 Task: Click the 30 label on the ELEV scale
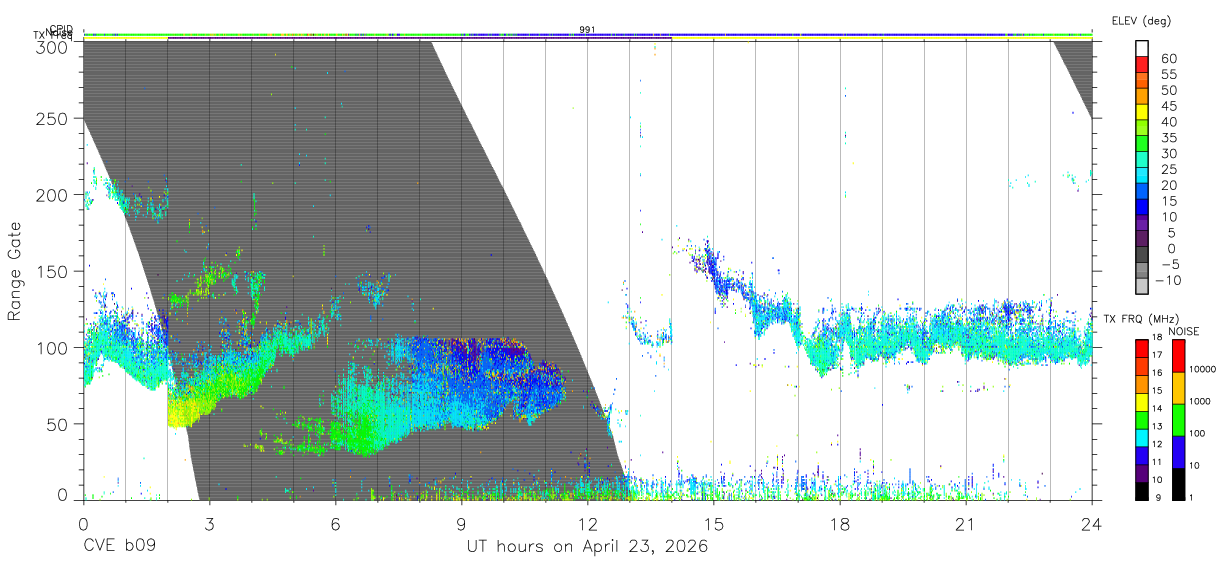point(1169,154)
